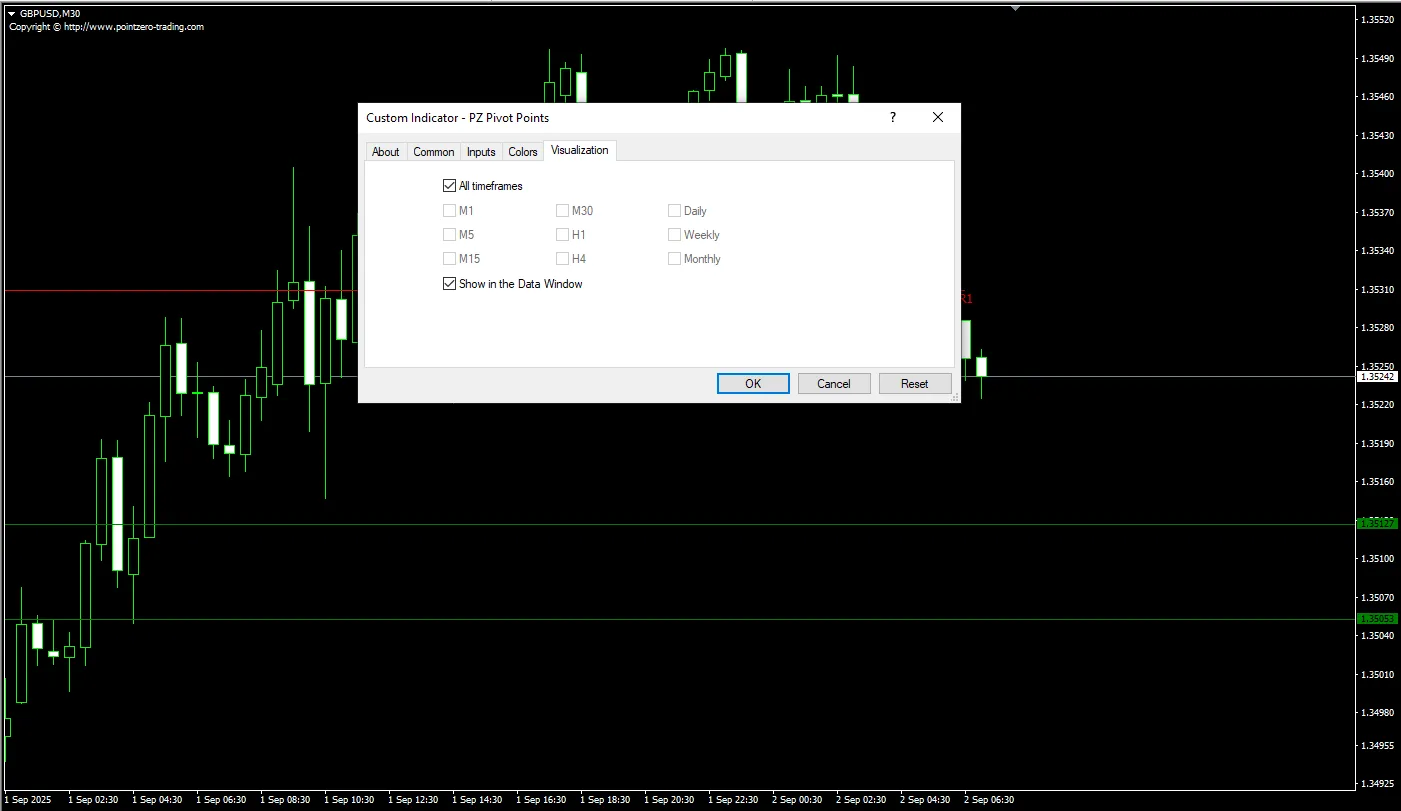Select the Inputs tab
Screen dimensions: 1401x811
click(481, 152)
